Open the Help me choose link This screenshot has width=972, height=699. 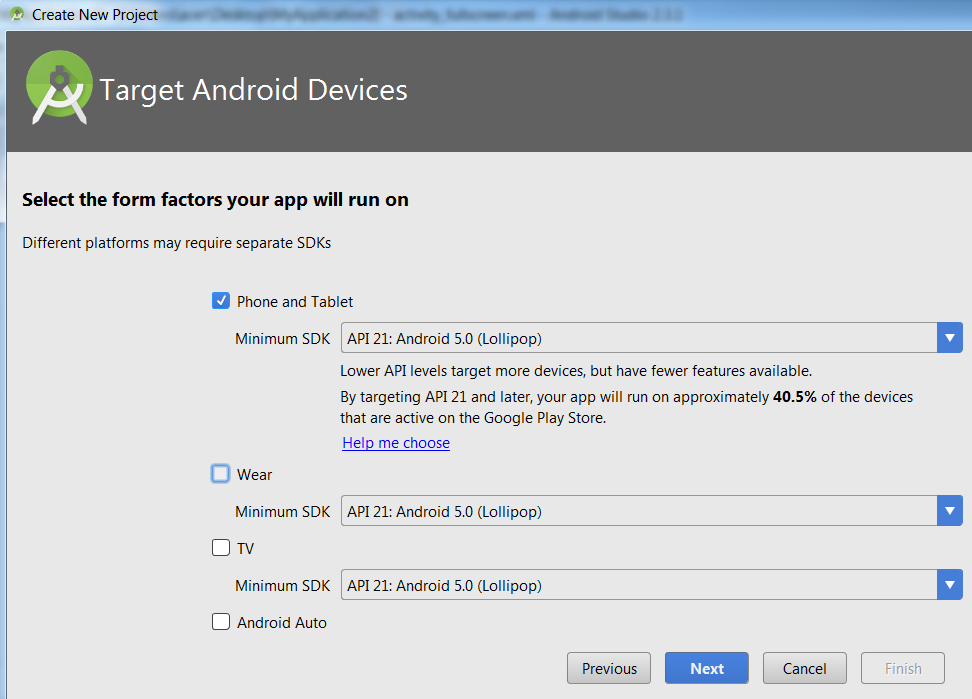point(396,442)
